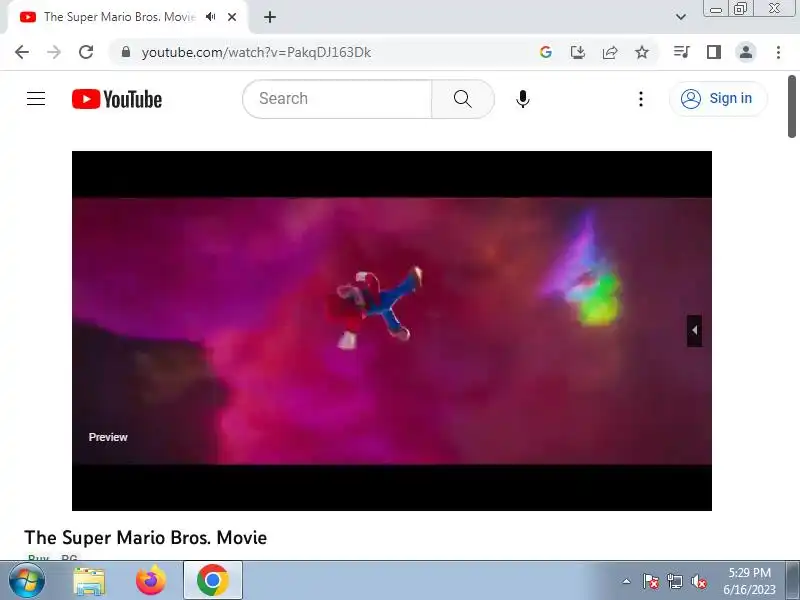The image size is (800, 600).
Task: Click the volume tray speaker icon
Action: tap(699, 581)
